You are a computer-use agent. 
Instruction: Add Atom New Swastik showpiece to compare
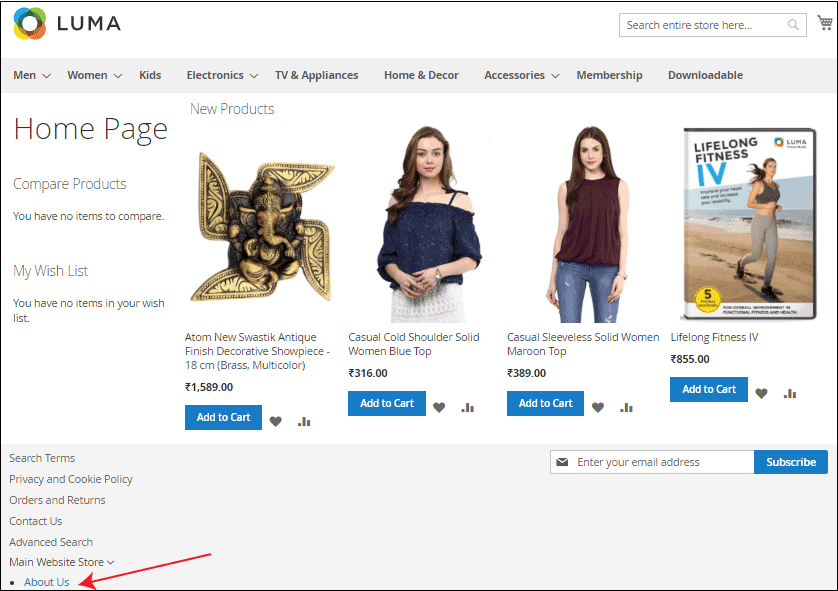pyautogui.click(x=304, y=422)
